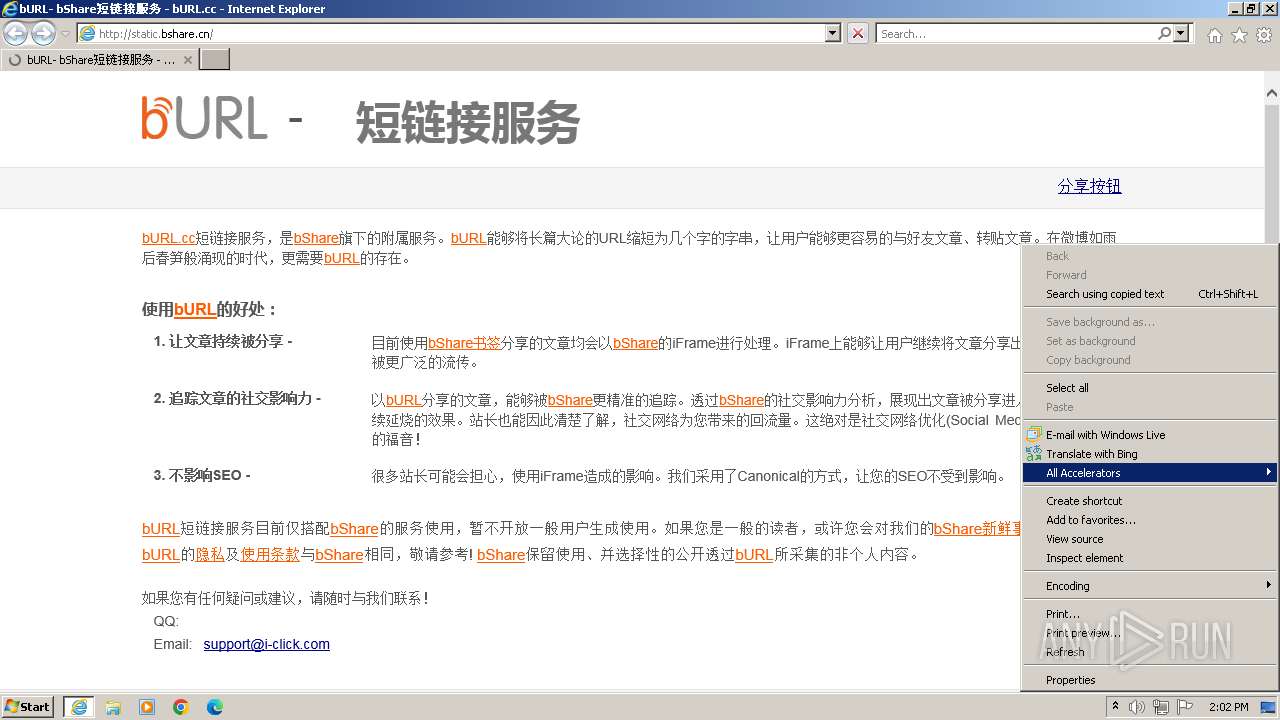Screen dimensions: 1280x720
Task: Select the bURL bShare browser tab
Action: [x=99, y=60]
